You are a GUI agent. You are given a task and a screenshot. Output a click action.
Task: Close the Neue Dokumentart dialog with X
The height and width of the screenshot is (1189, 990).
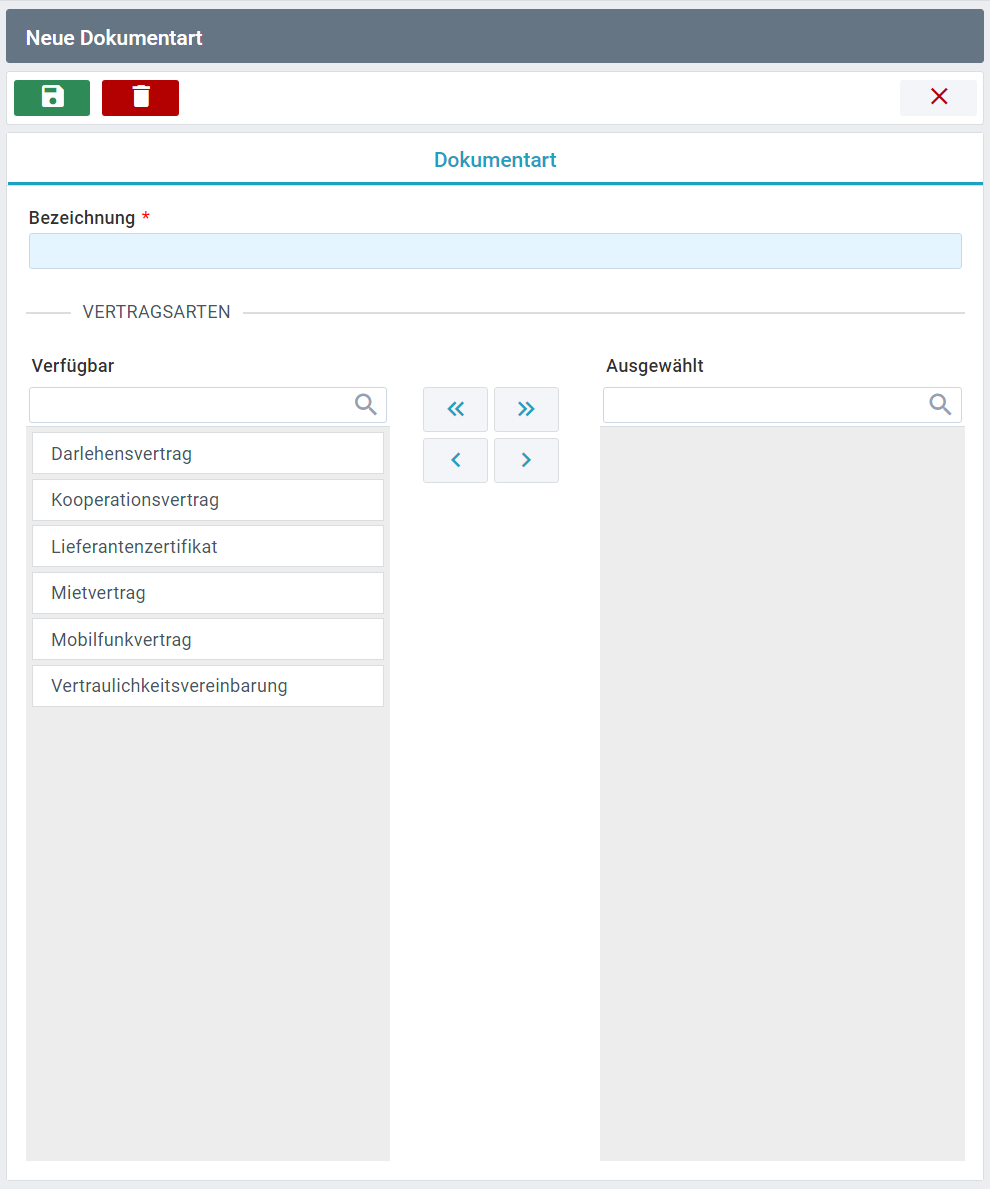pos(938,98)
